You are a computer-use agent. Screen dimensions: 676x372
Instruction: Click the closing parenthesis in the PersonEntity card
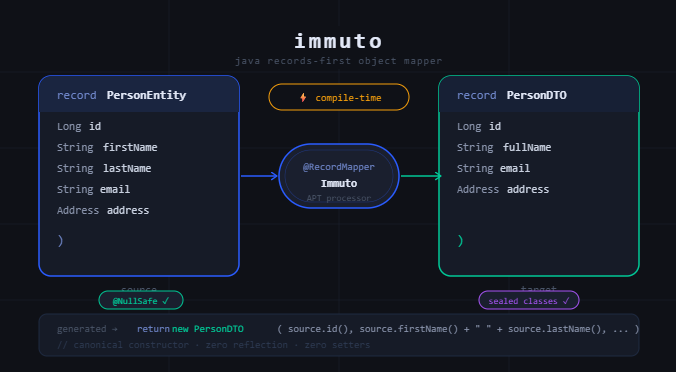click(60, 241)
